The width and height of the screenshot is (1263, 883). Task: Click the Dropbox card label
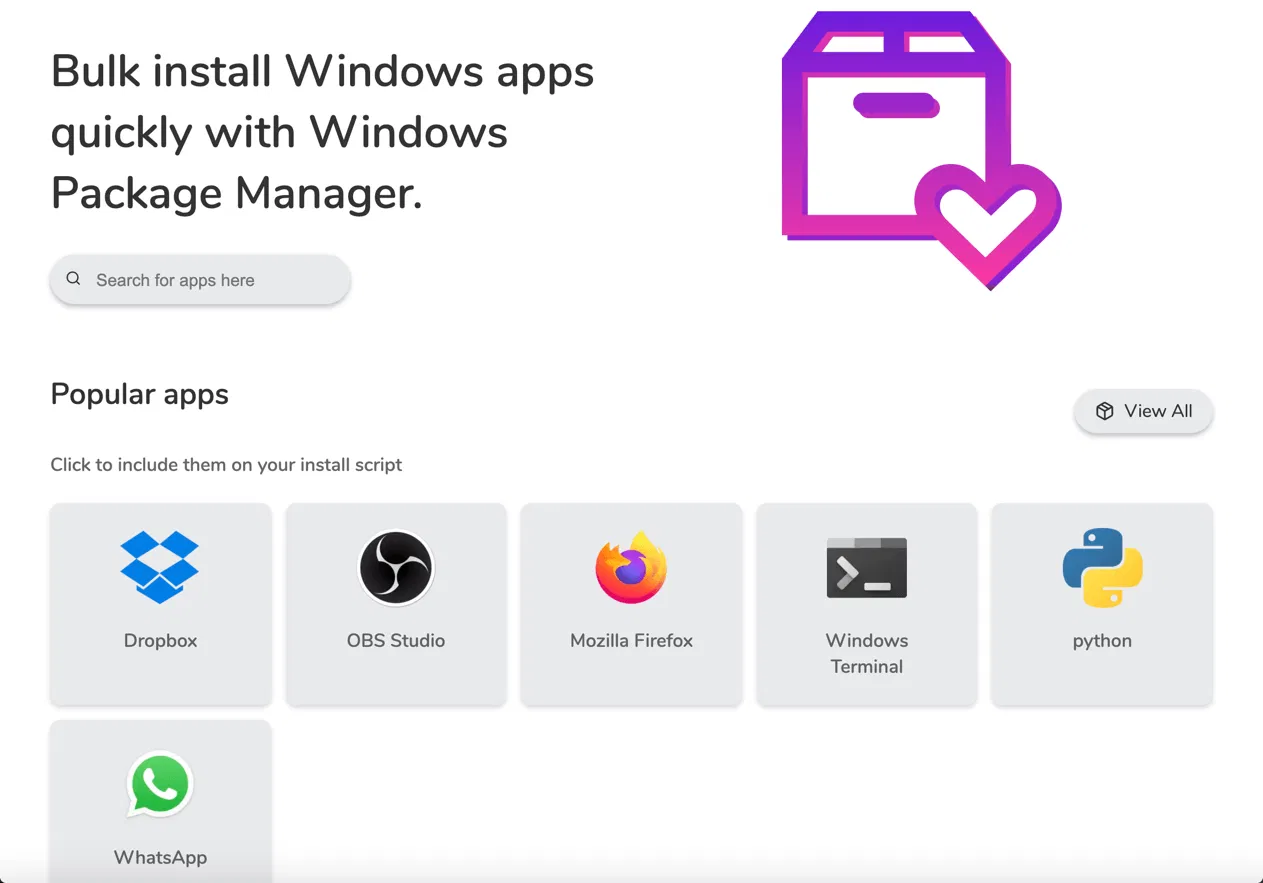(x=160, y=641)
